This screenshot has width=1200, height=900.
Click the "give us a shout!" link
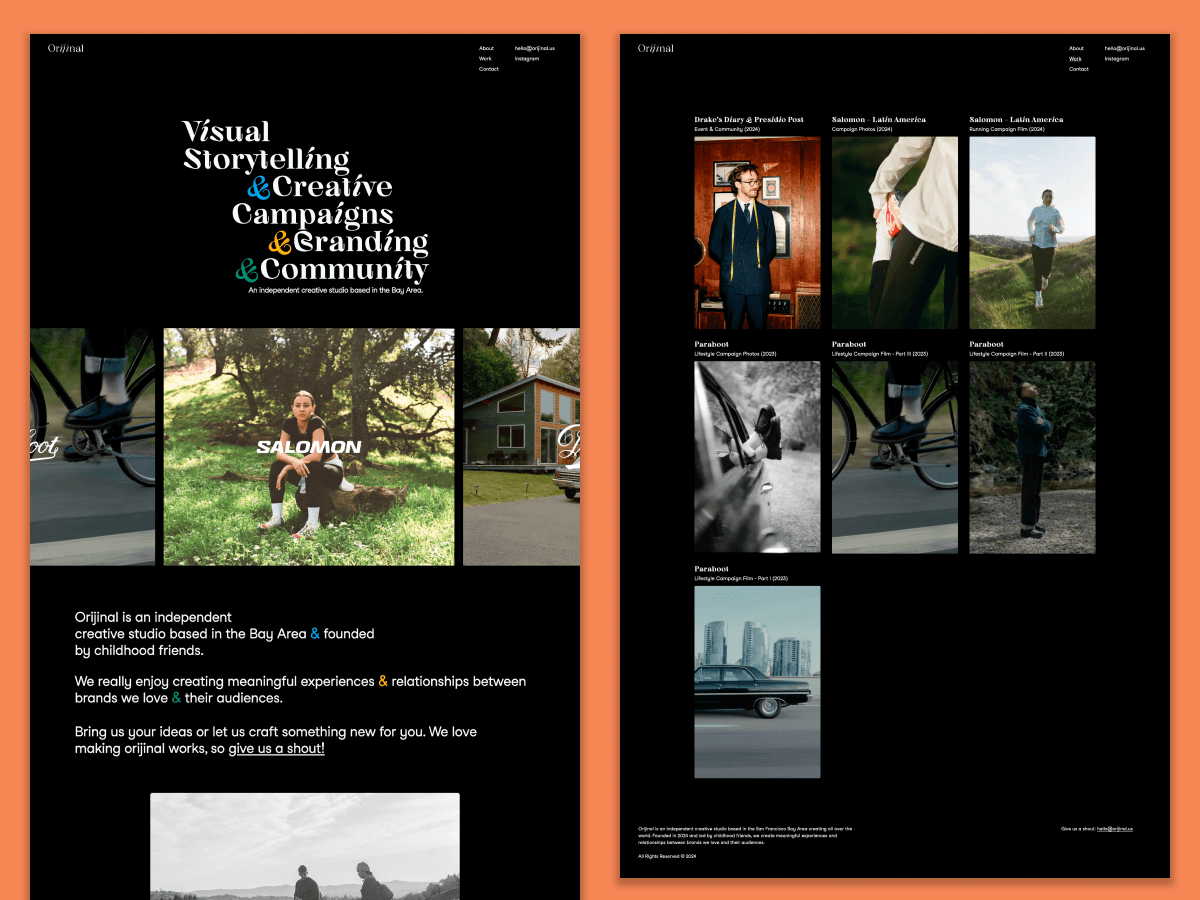pos(276,748)
